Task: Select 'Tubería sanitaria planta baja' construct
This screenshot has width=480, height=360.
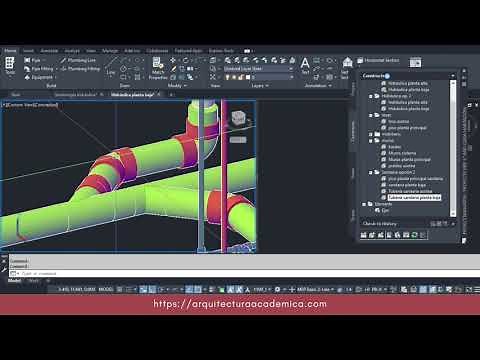Action: pos(414,198)
